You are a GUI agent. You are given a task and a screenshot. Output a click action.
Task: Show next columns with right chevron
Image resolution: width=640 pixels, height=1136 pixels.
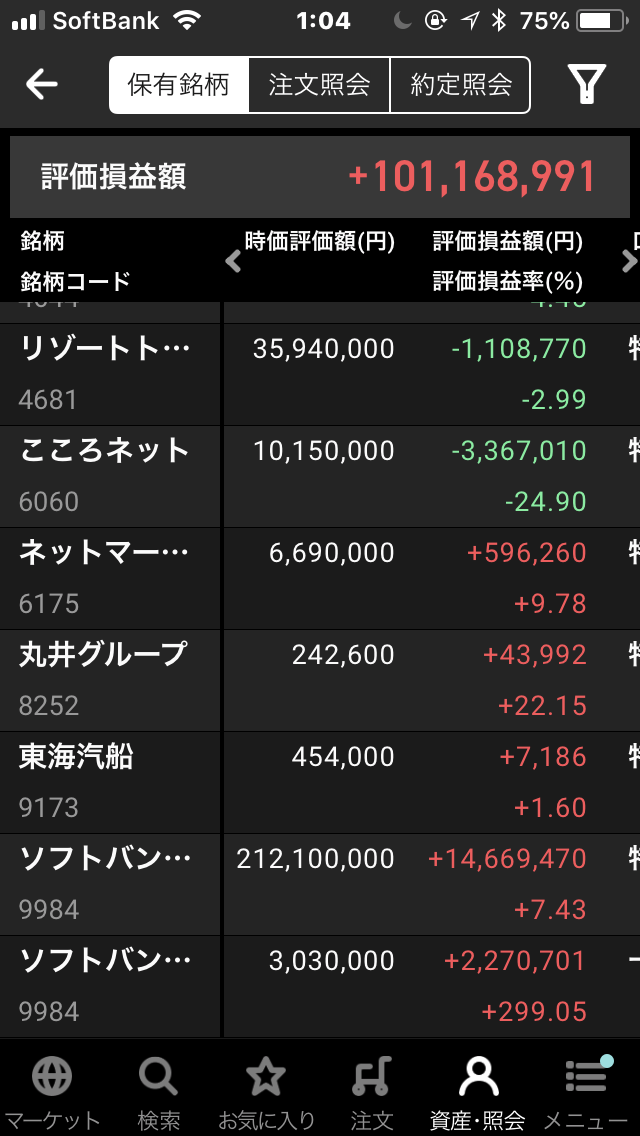coord(628,262)
